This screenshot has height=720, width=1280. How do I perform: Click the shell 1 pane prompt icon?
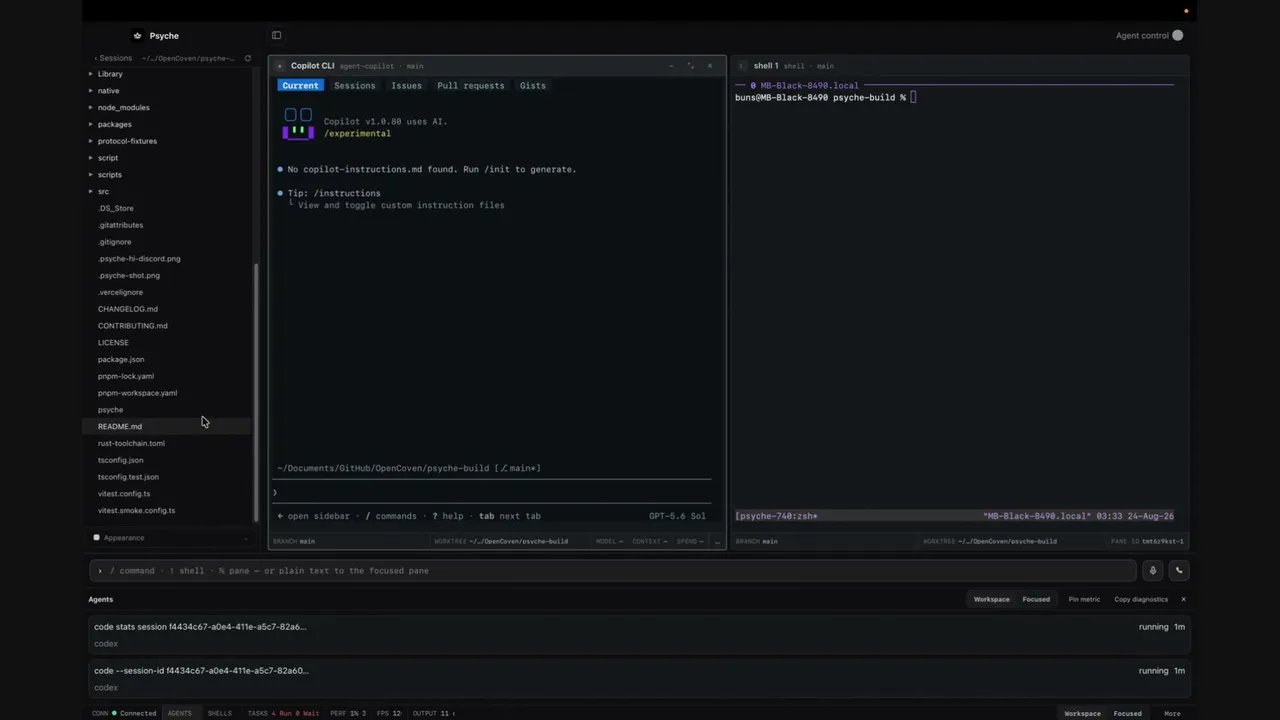point(742,66)
